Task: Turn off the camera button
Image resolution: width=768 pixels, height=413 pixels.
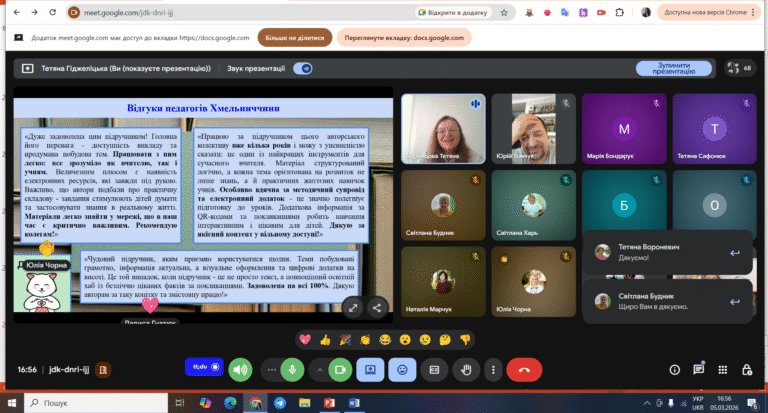Action: tap(340, 370)
